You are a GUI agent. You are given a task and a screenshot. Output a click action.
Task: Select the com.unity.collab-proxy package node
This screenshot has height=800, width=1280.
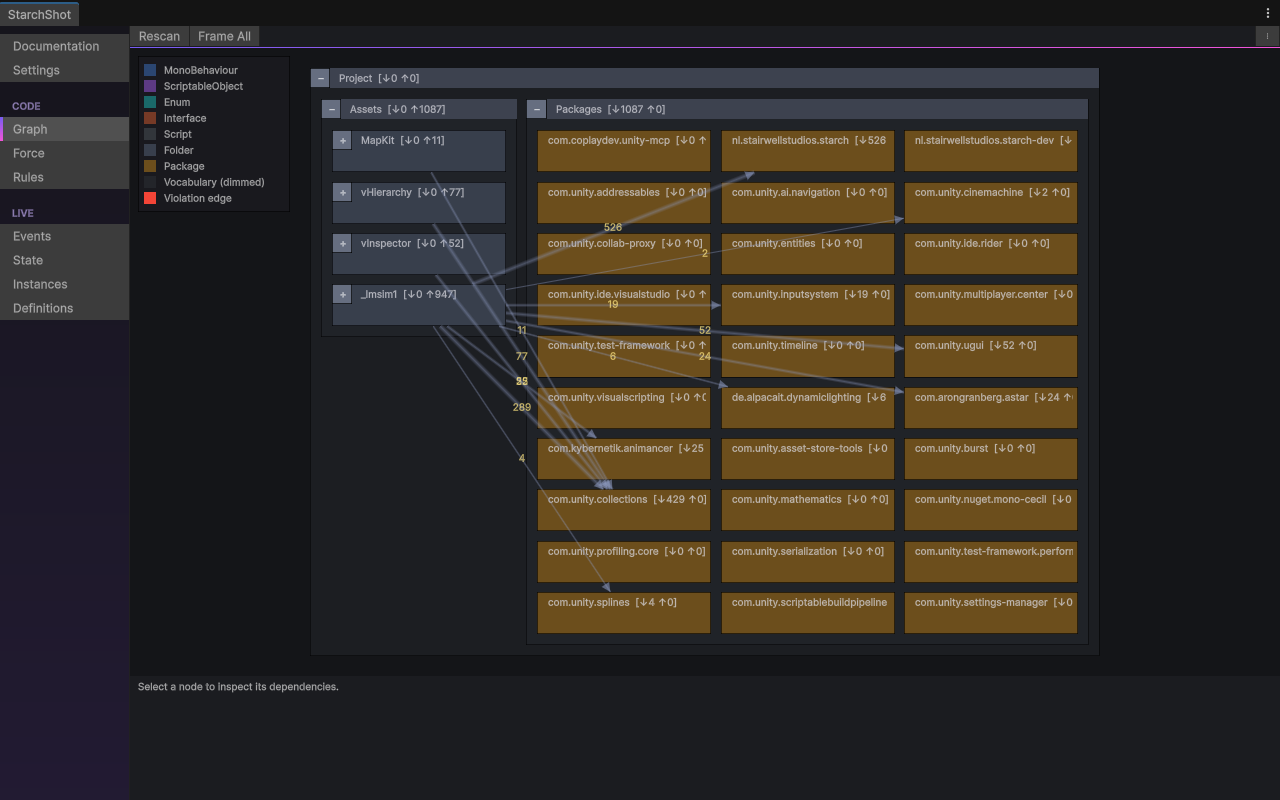624,254
